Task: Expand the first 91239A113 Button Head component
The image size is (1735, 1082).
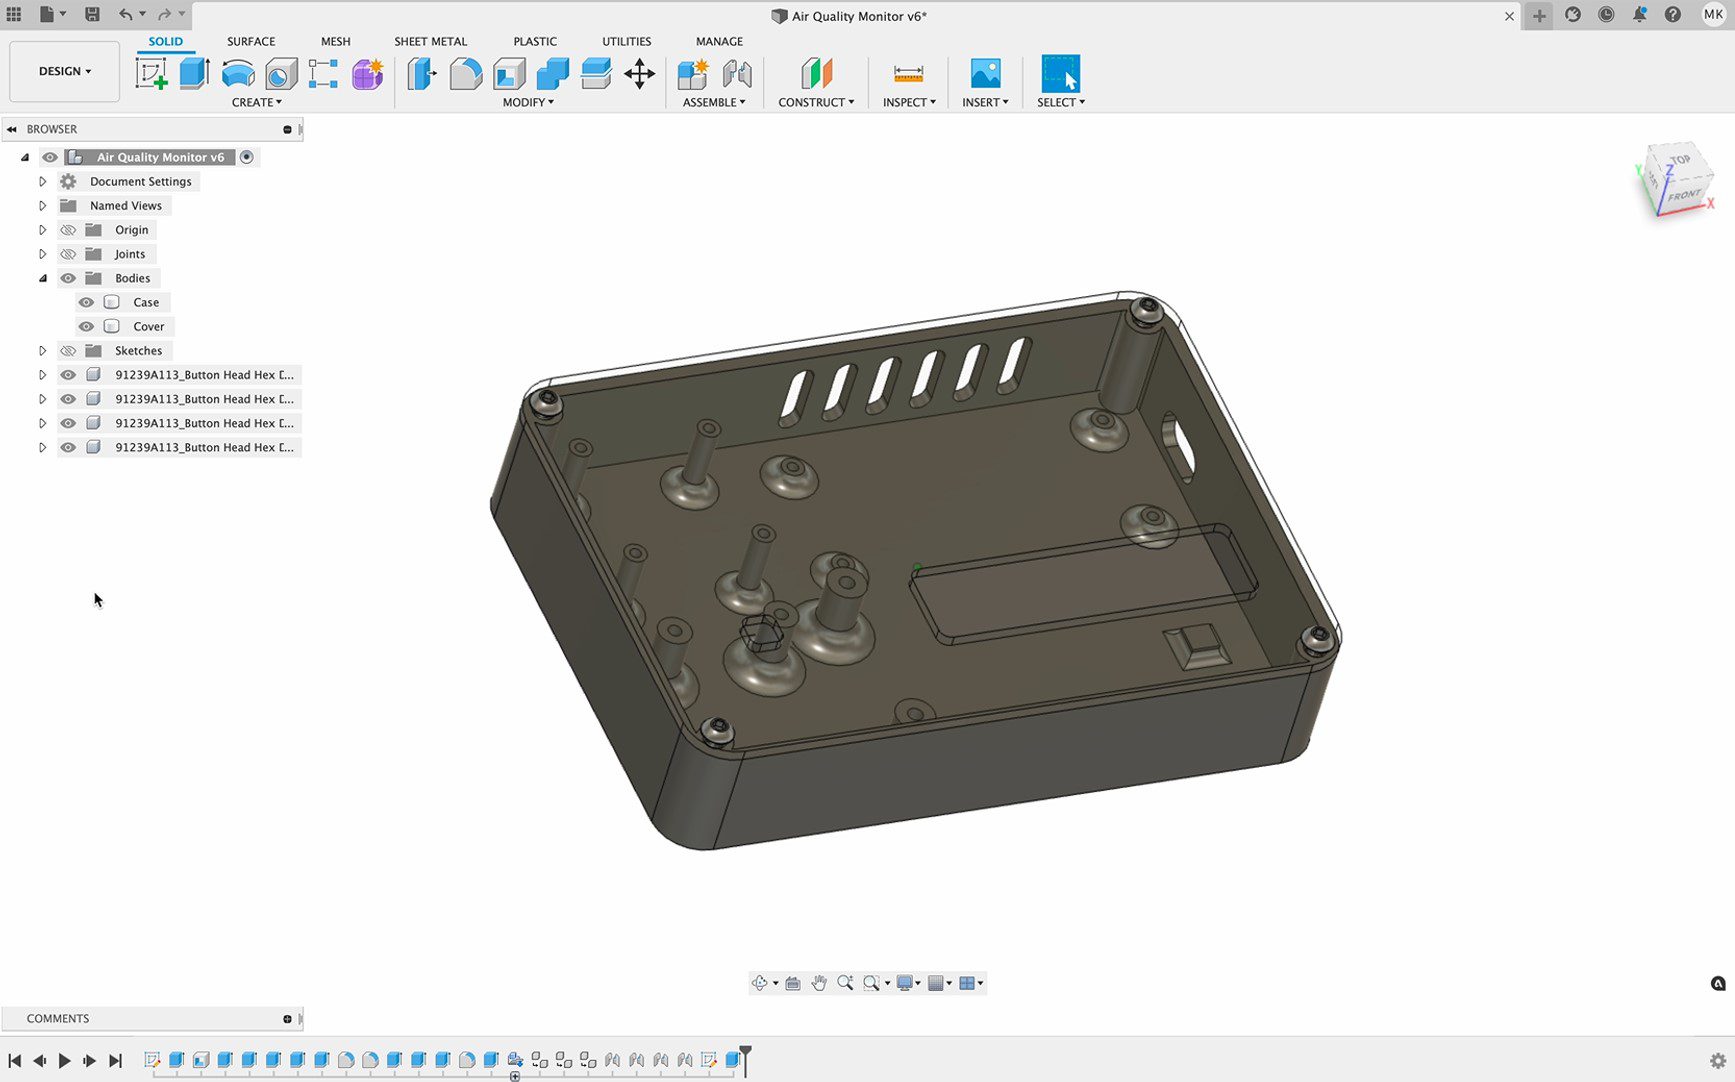Action: [x=43, y=374]
